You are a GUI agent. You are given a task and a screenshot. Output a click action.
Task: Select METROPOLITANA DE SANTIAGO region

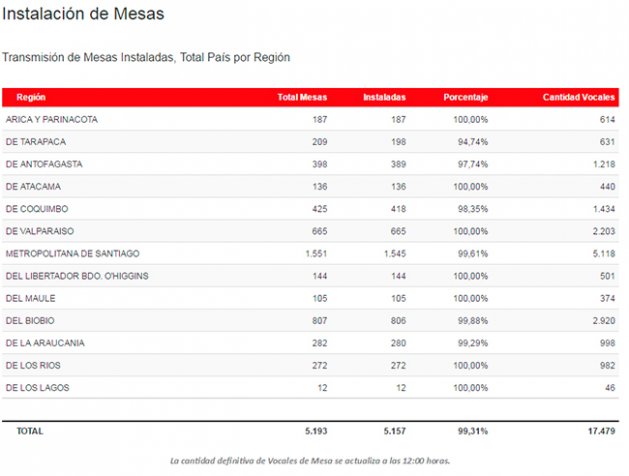tap(72, 253)
